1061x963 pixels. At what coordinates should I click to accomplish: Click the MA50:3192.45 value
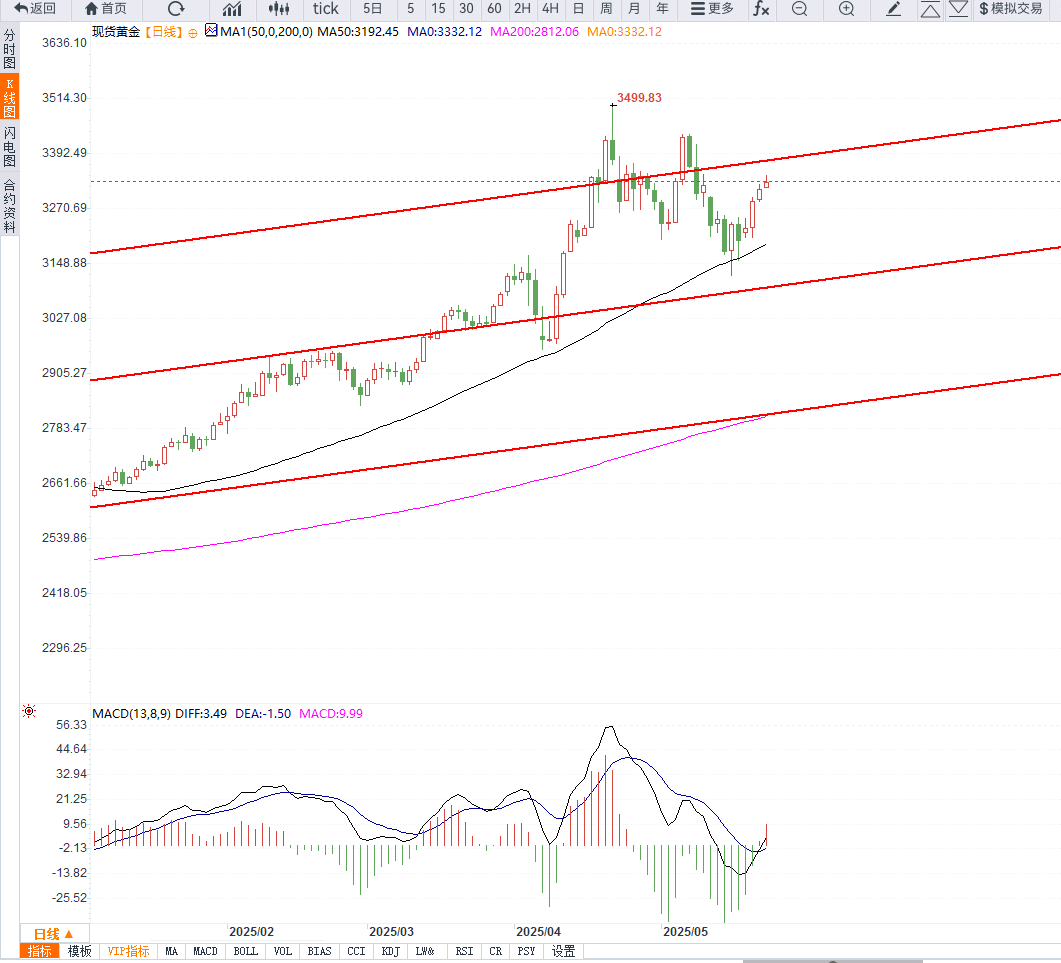[358, 32]
